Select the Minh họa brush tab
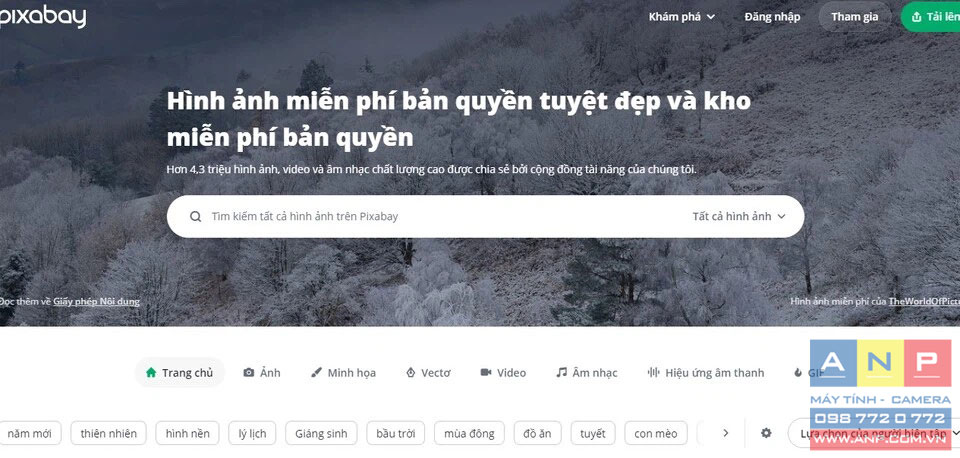Viewport: 960px width, 458px height. click(x=343, y=372)
